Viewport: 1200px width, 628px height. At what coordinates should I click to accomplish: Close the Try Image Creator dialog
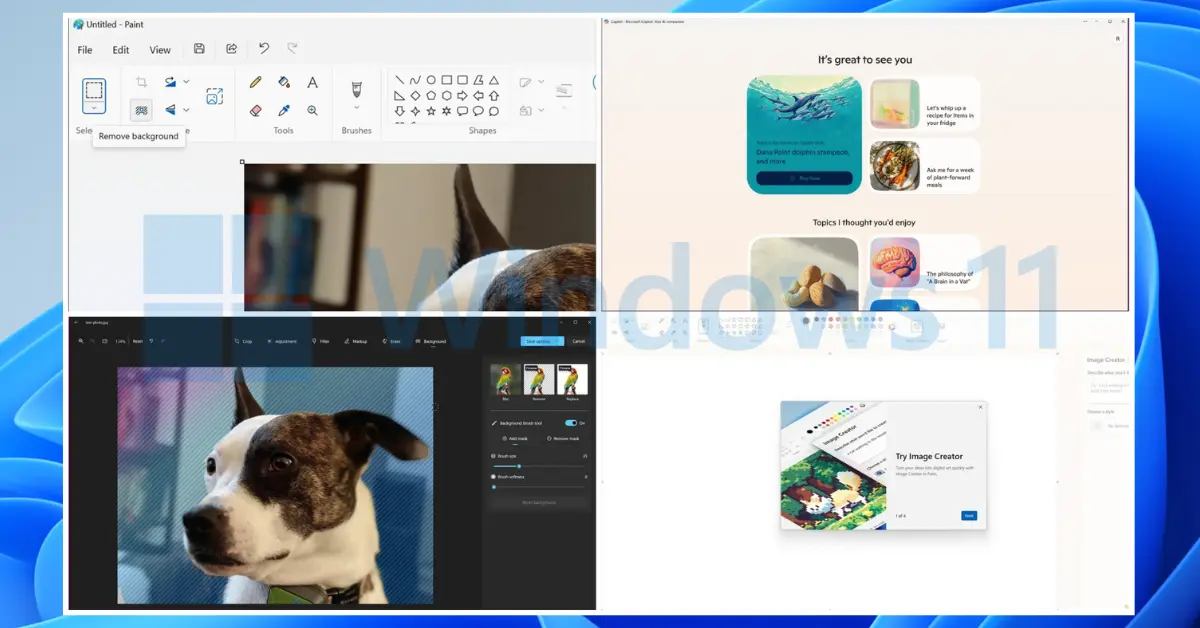pyautogui.click(x=980, y=407)
